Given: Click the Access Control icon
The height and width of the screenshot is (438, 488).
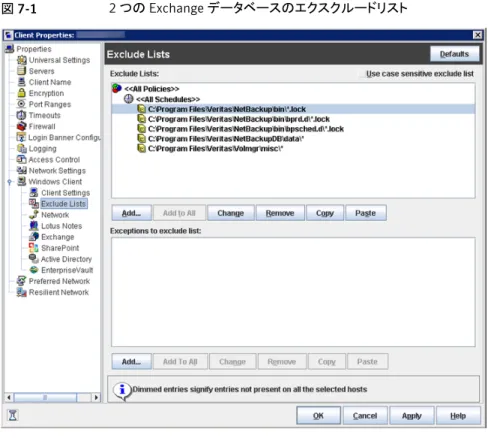Looking at the screenshot, I should coord(22,159).
